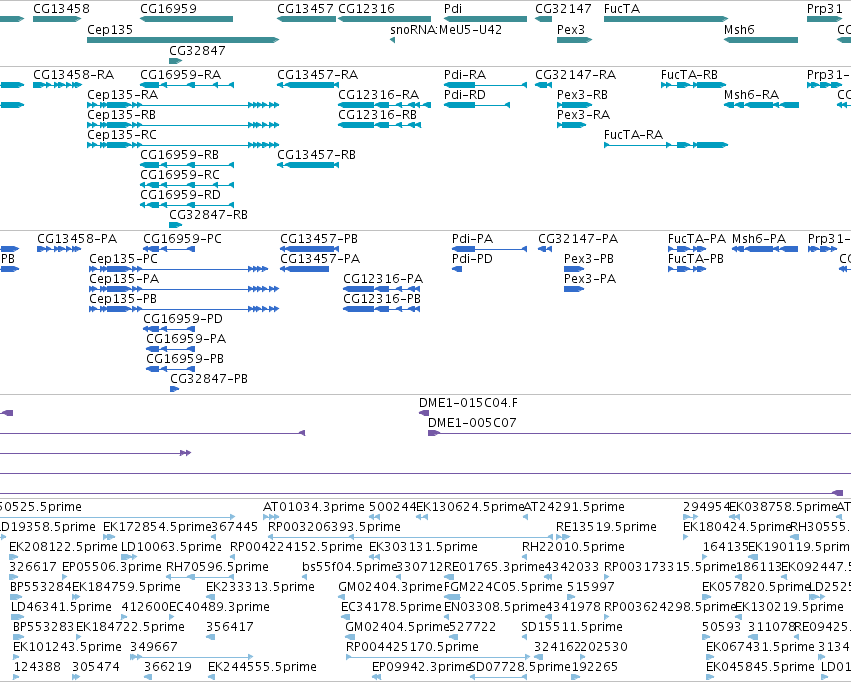
Task: Click the AT01034.3prime EST label
Action: tap(314, 507)
